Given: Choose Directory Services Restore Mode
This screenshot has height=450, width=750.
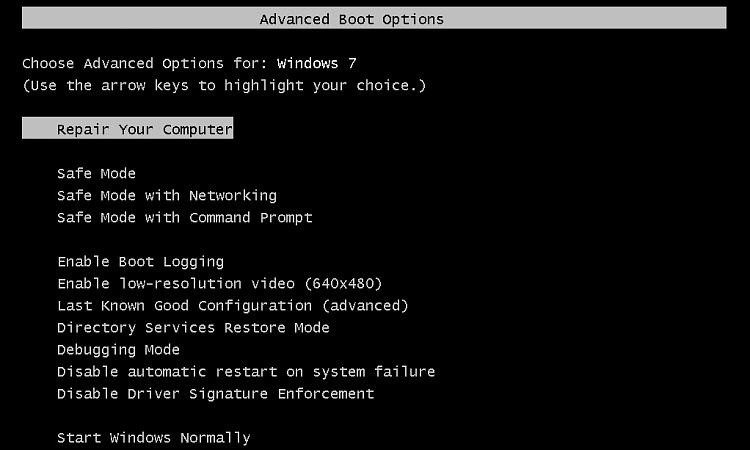Looking at the screenshot, I should tap(193, 327).
